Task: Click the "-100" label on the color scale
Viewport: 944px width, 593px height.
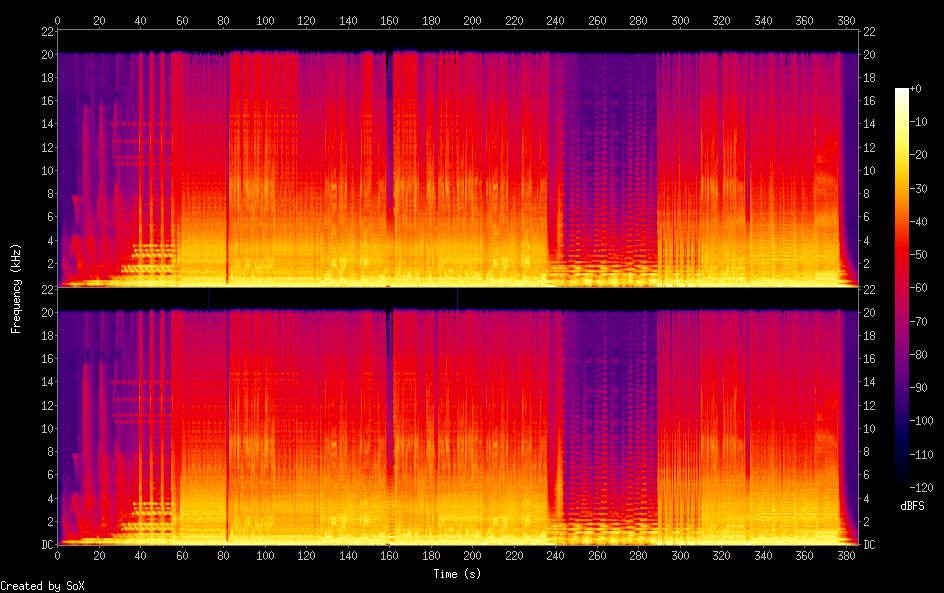Action: (921, 421)
